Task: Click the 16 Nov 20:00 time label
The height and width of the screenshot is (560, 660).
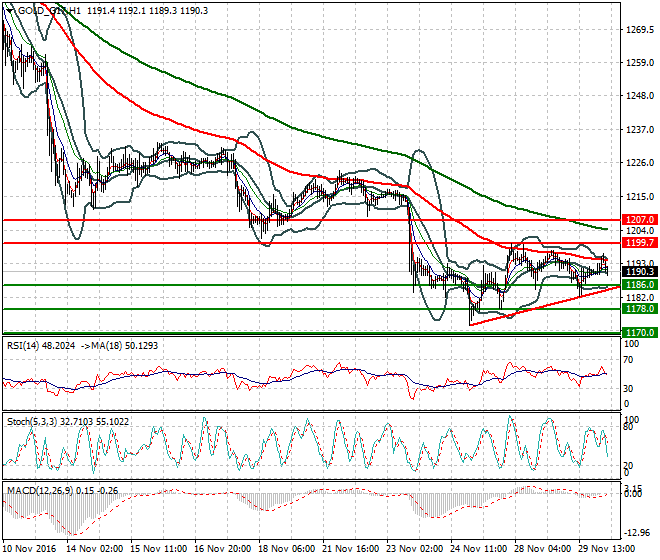Action: pyautogui.click(x=223, y=549)
